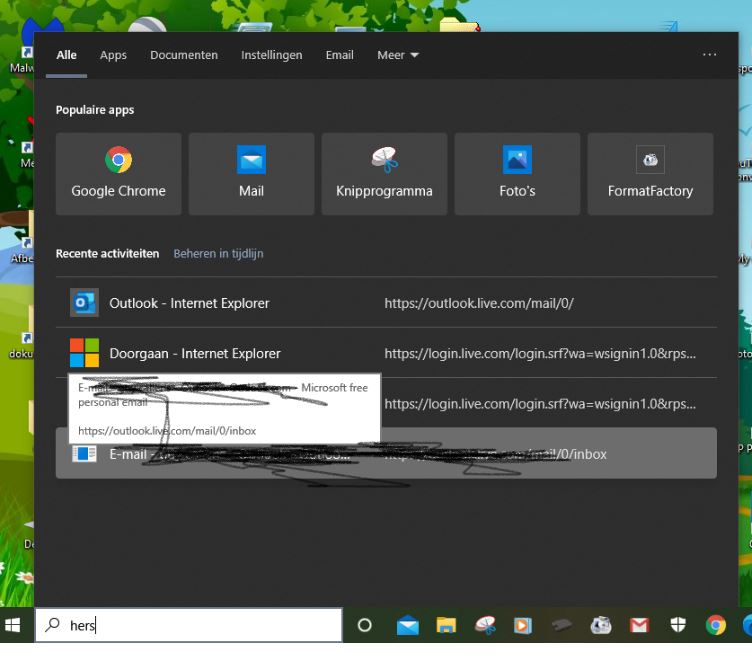Click the Chrome icon in the taskbar

click(716, 626)
